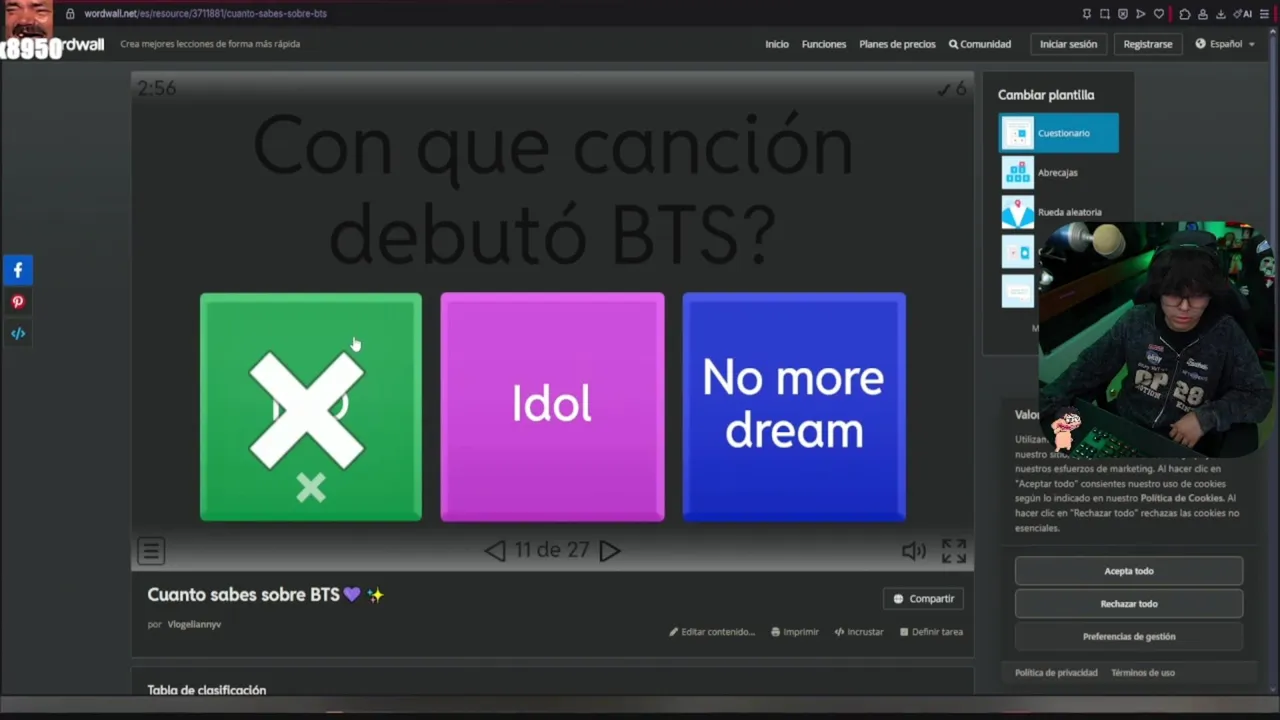This screenshot has height=720, width=1280.
Task: Open 'Editar contenido...' link
Action: pos(712,632)
